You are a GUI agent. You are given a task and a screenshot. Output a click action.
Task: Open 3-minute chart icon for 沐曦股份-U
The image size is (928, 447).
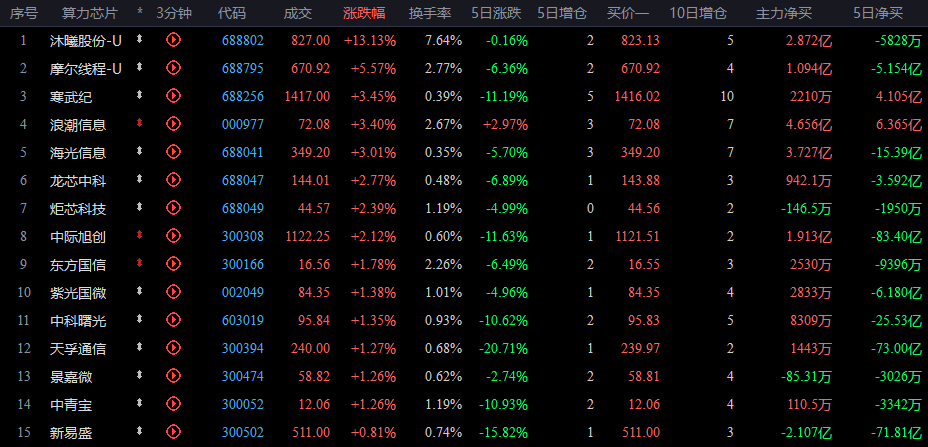click(173, 40)
